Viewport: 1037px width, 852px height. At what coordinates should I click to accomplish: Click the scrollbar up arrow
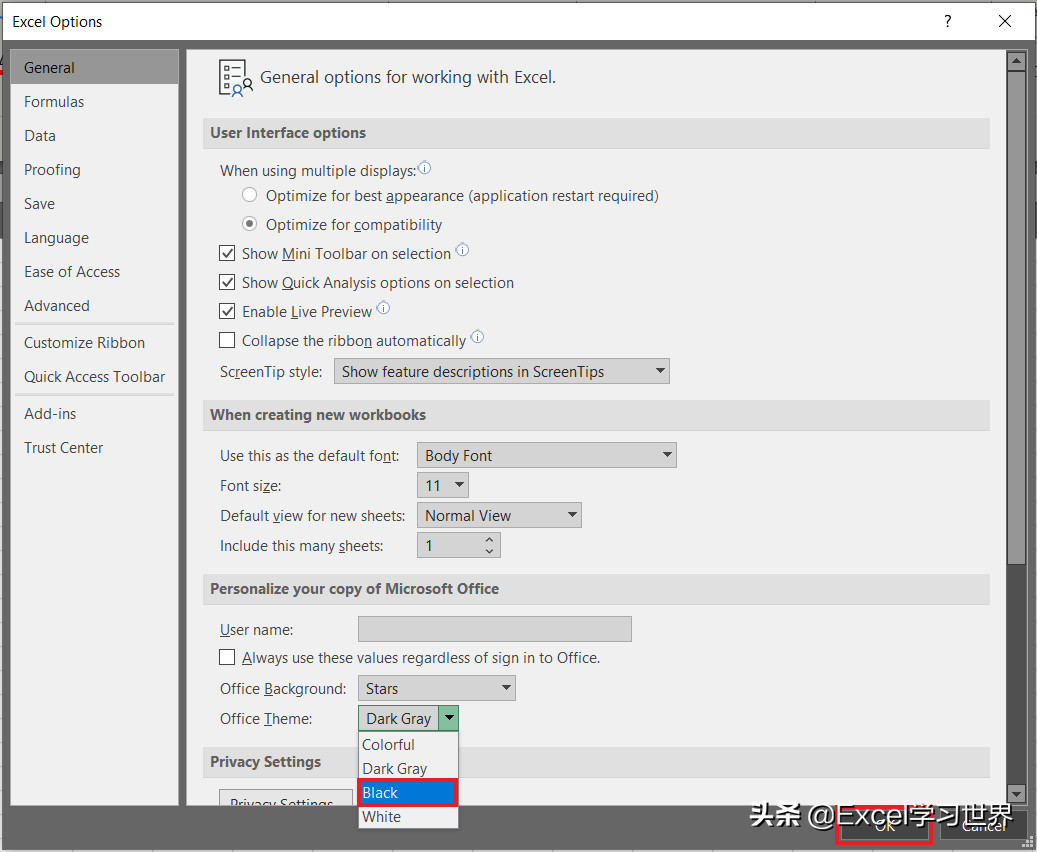click(1016, 61)
